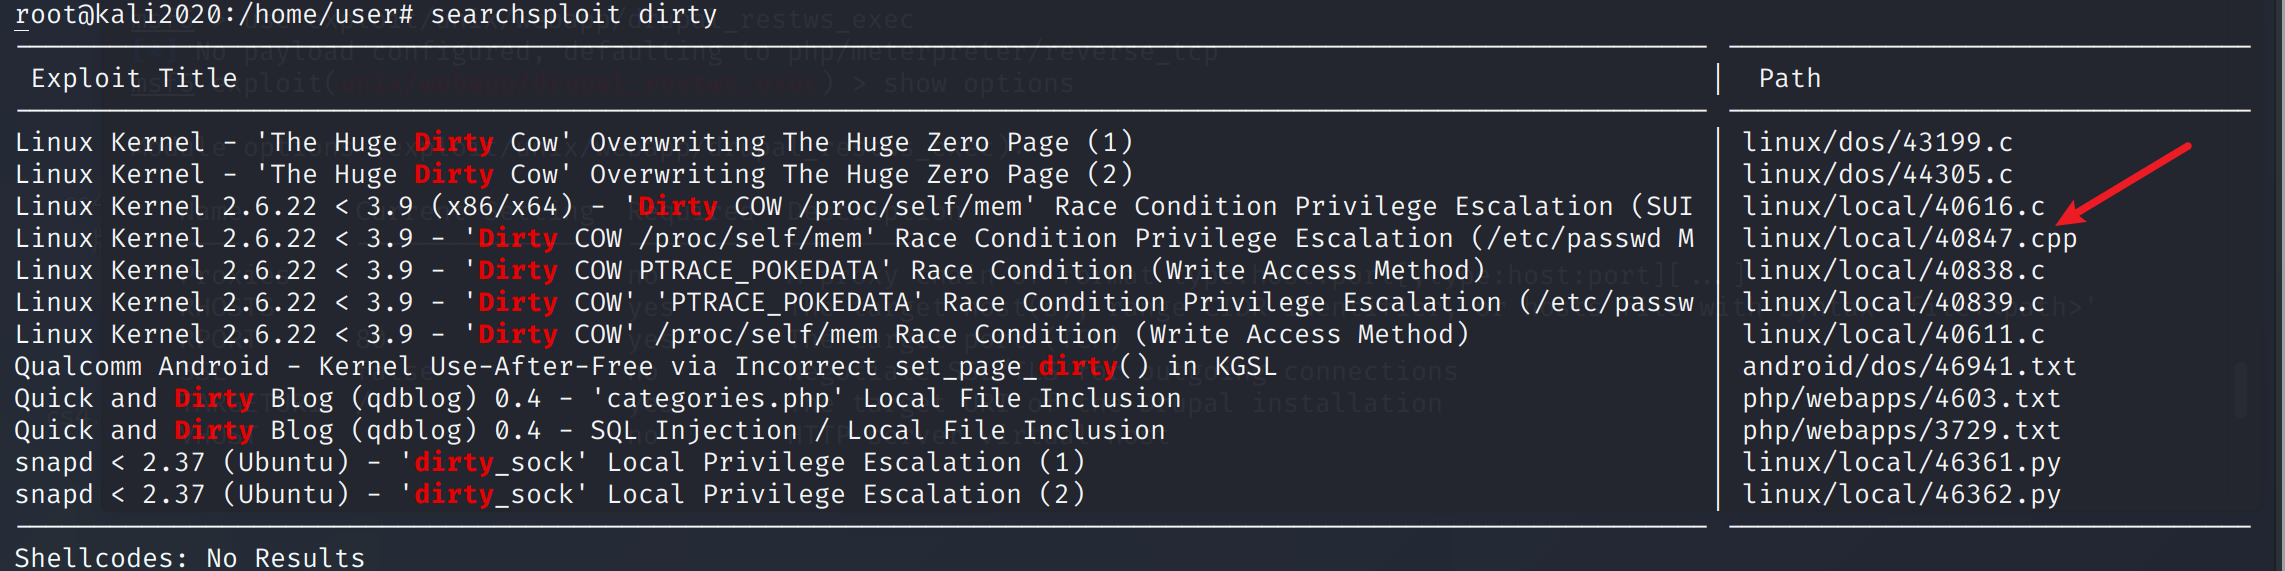
Task: Select the linux/dos/44305.c path
Action: [x=1877, y=175]
